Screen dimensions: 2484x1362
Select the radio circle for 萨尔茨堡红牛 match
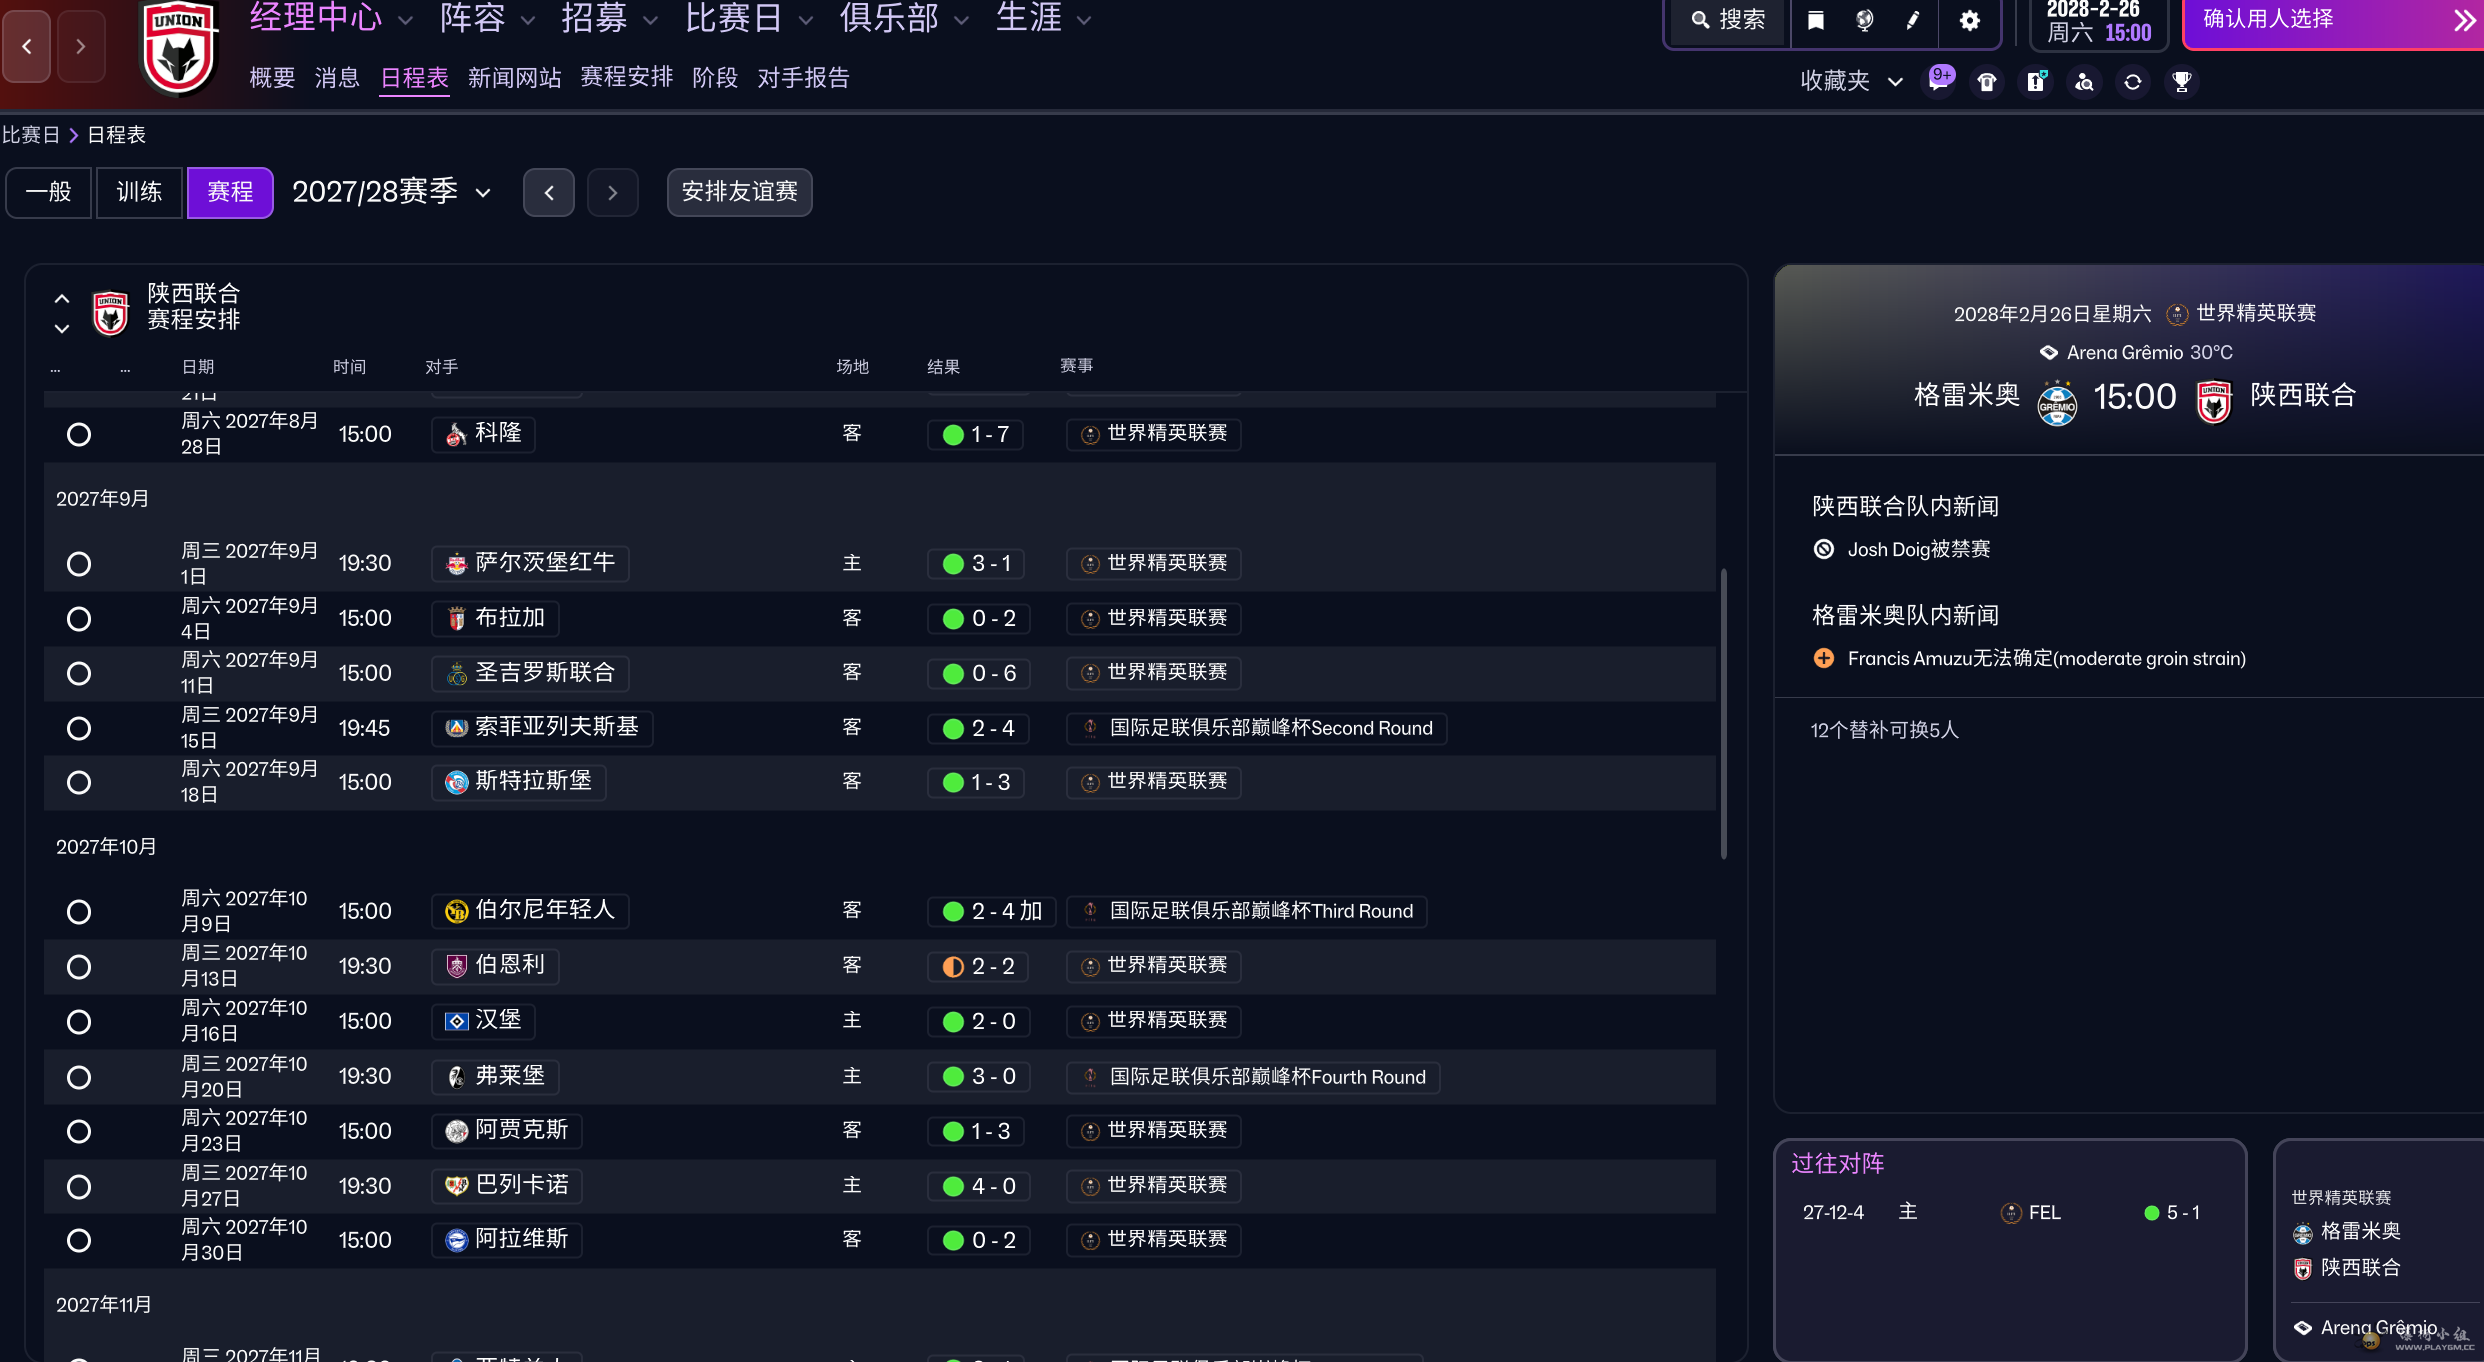point(79,564)
